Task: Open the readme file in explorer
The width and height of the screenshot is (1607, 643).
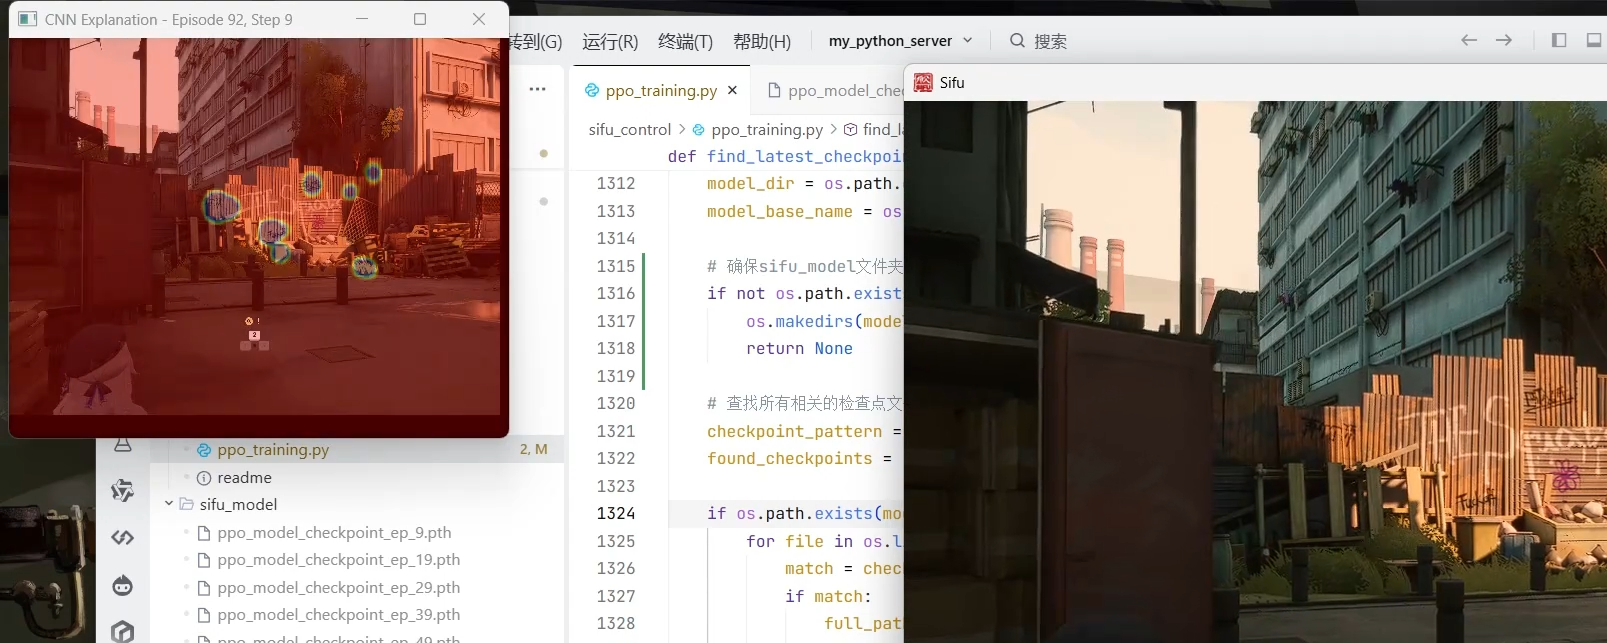Action: coord(357,477)
